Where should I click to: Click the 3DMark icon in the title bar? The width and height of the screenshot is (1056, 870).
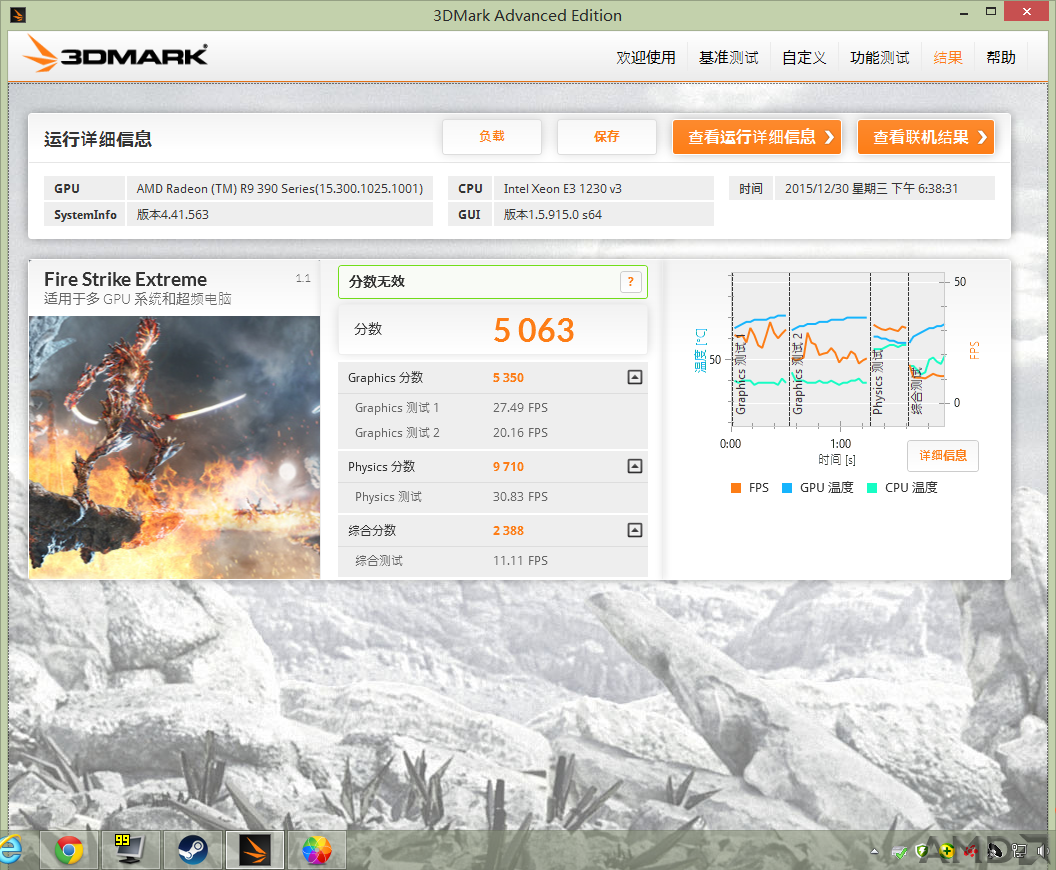18,14
